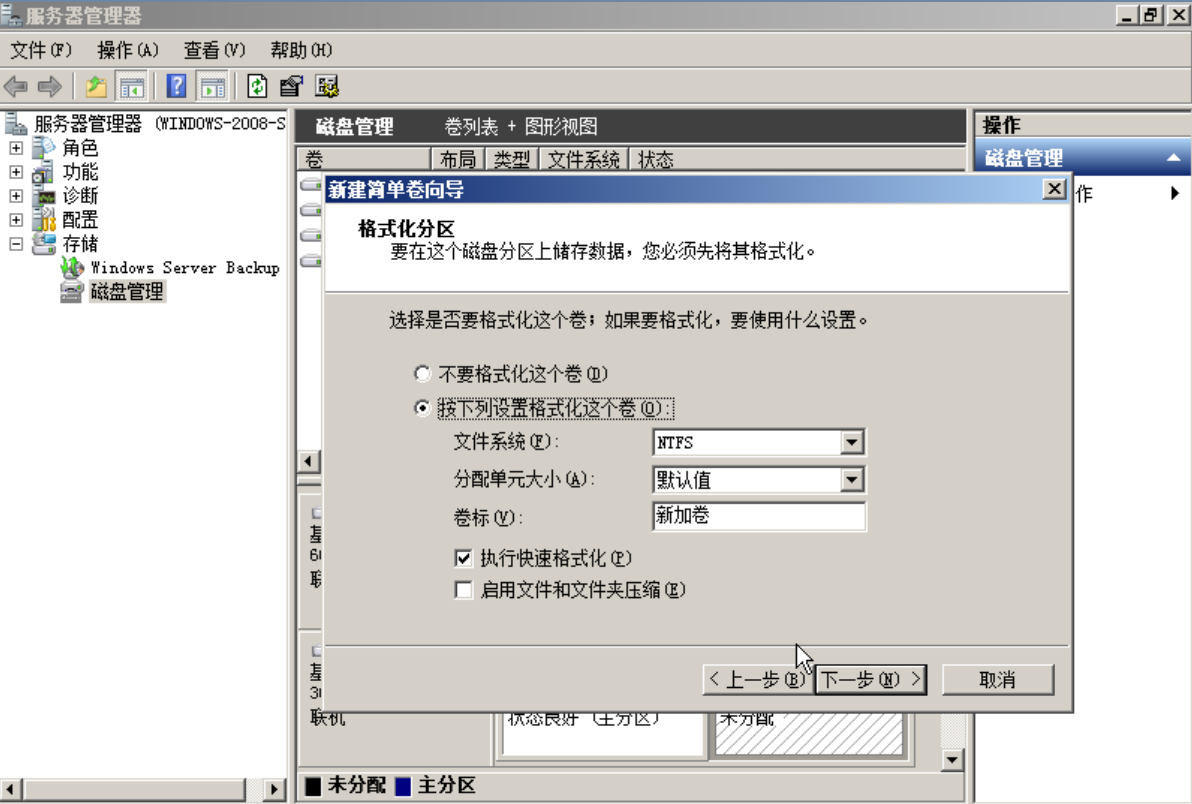1192x804 pixels.
Task: Uncheck 执行快速格式化 checkbox
Action: pos(463,558)
